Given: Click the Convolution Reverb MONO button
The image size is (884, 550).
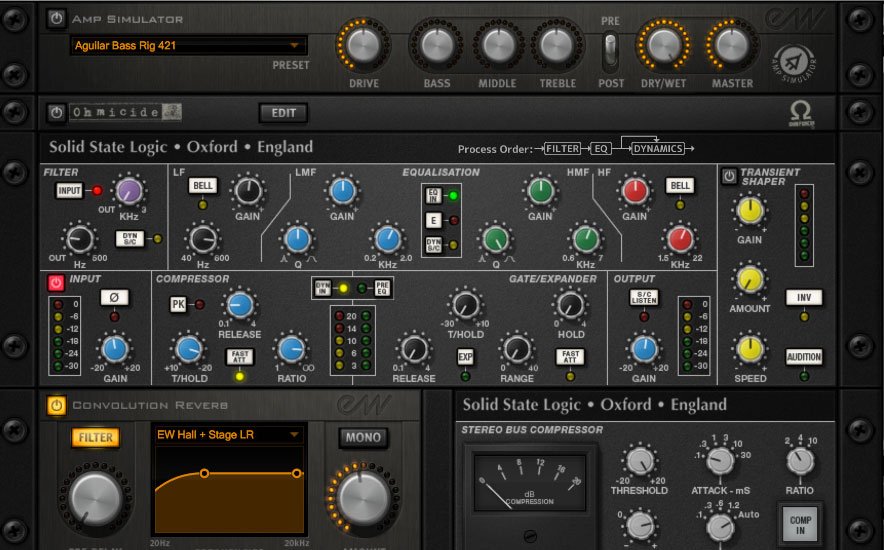Looking at the screenshot, I should click(363, 437).
